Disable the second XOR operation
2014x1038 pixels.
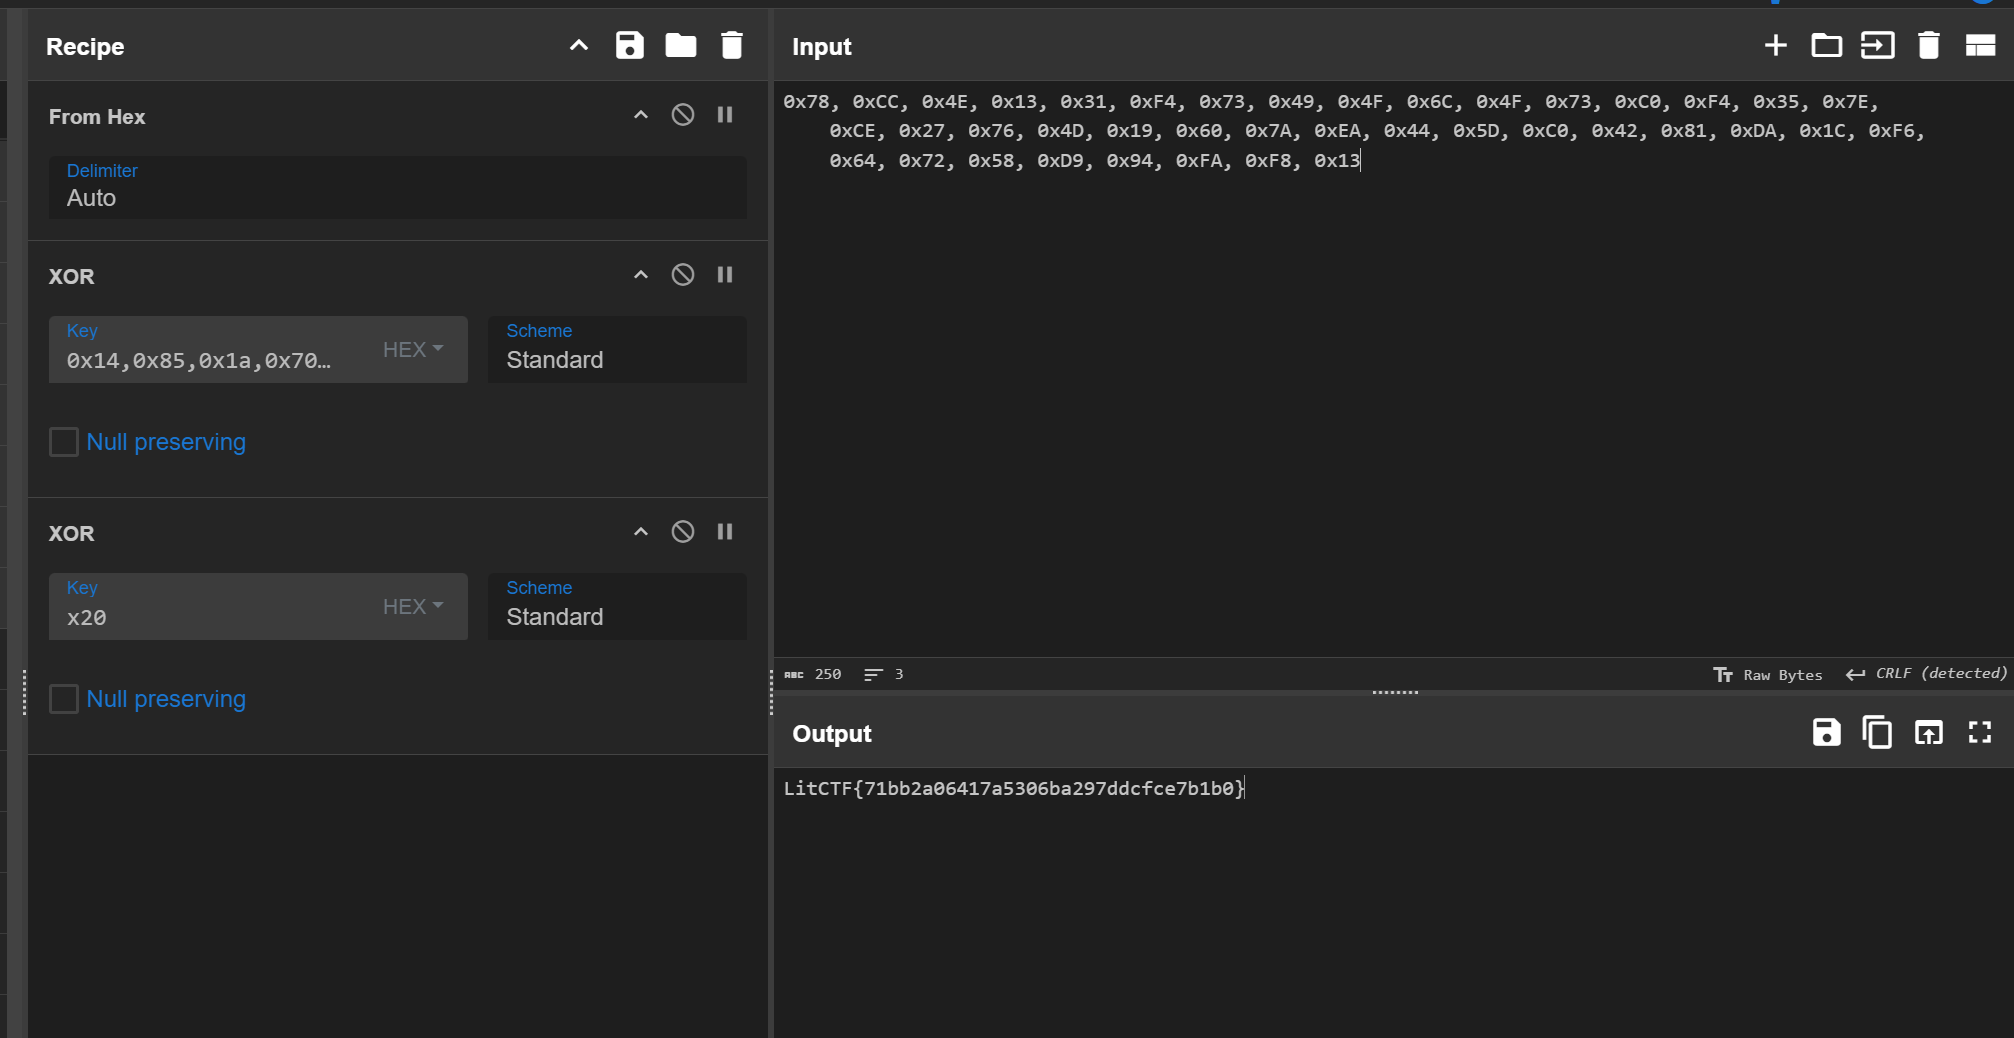pyautogui.click(x=683, y=532)
